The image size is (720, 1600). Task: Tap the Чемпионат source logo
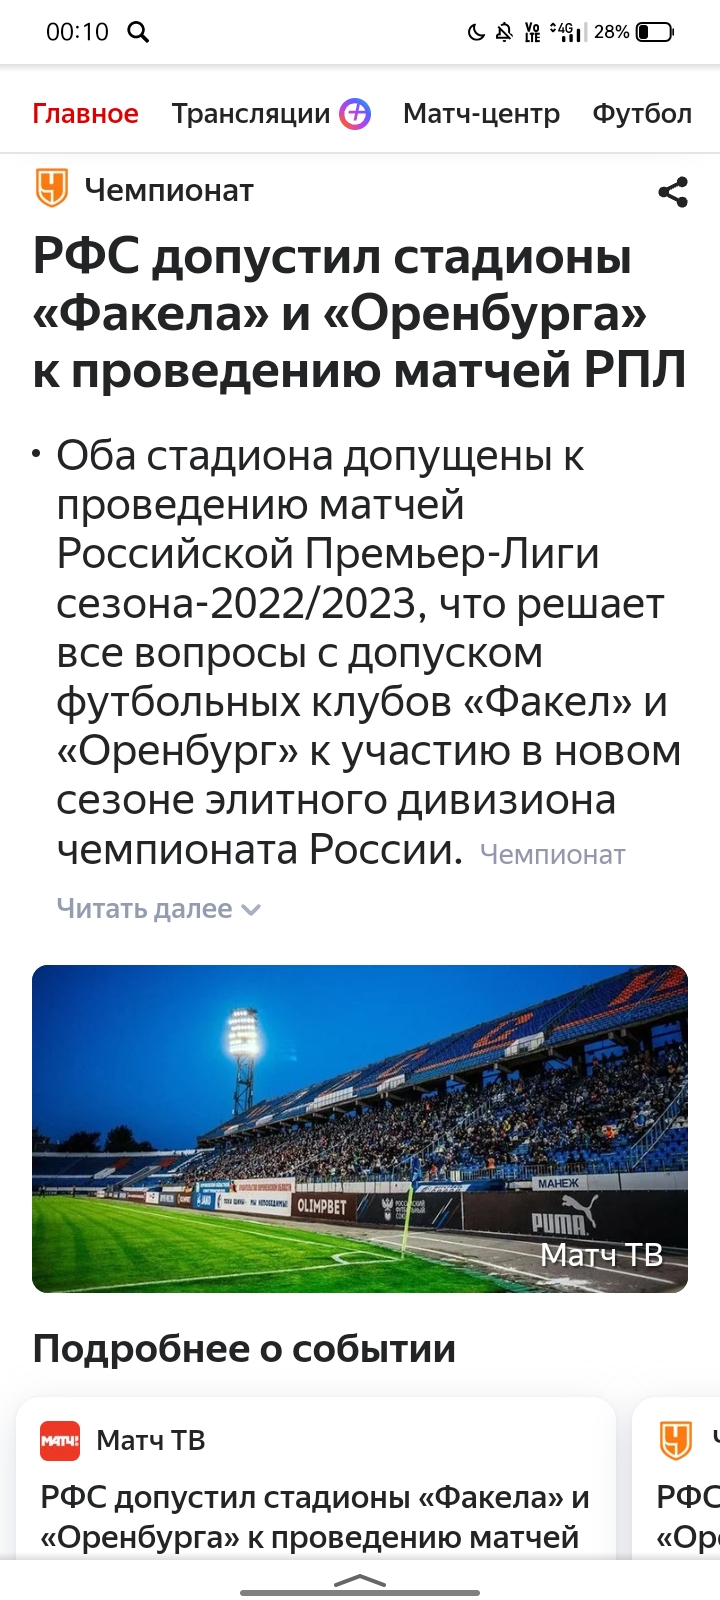51,189
